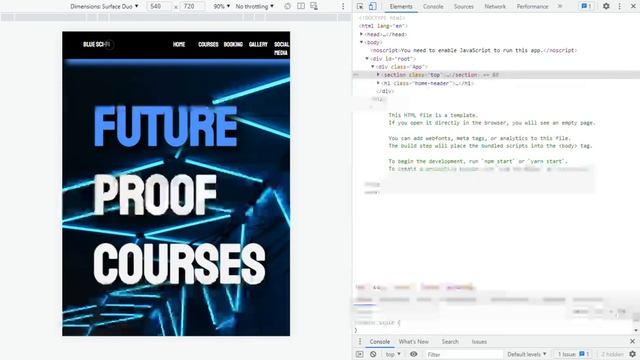This screenshot has width=640, height=360.
Task: Click the large white COURSES heading
Action: click(179, 264)
